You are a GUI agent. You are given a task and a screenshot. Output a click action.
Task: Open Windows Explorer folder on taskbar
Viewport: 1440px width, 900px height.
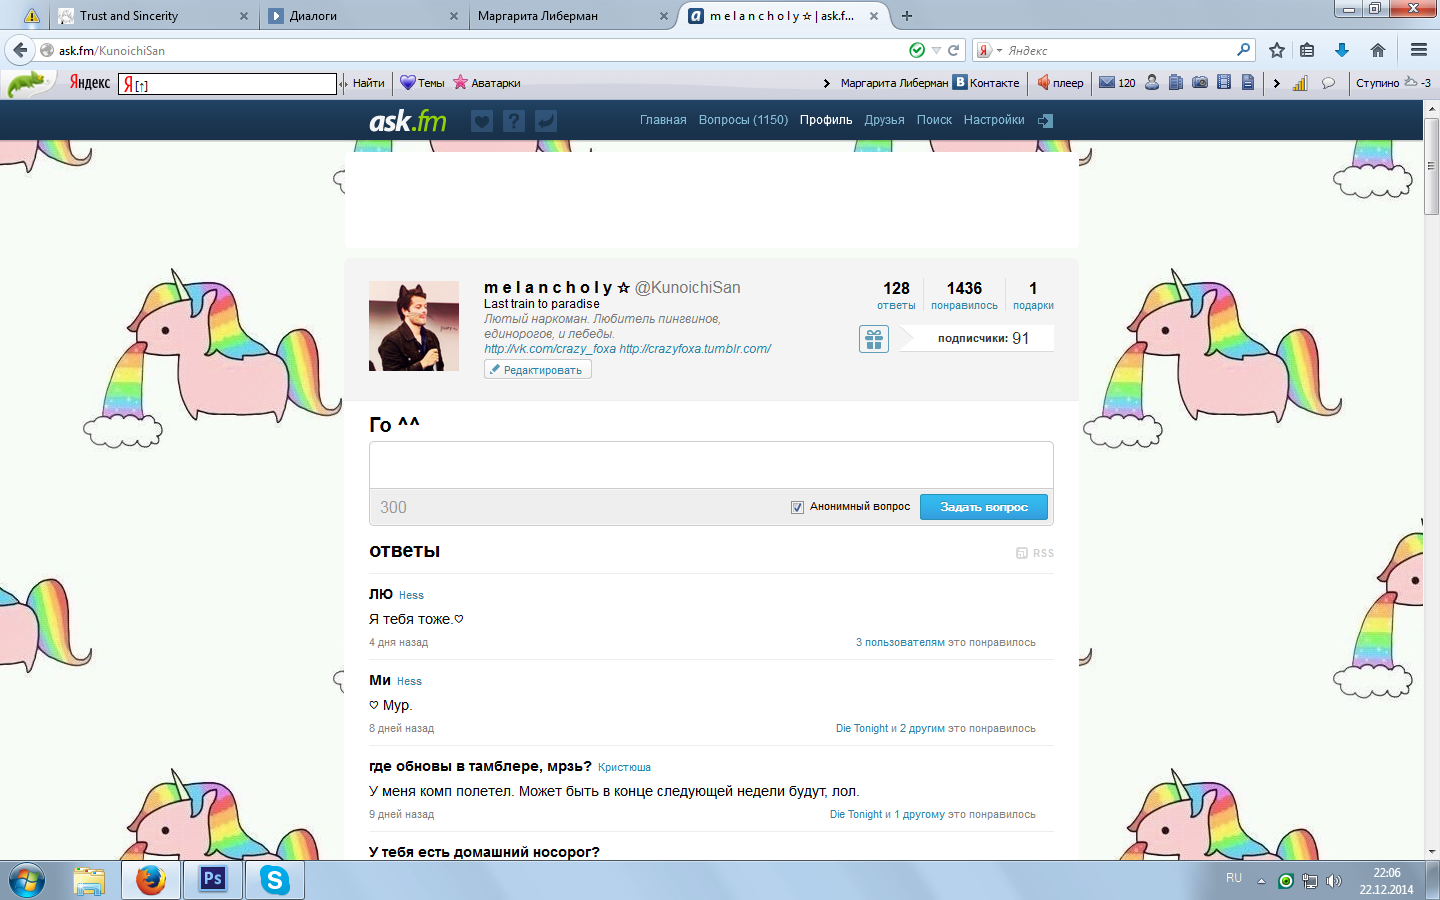89,880
